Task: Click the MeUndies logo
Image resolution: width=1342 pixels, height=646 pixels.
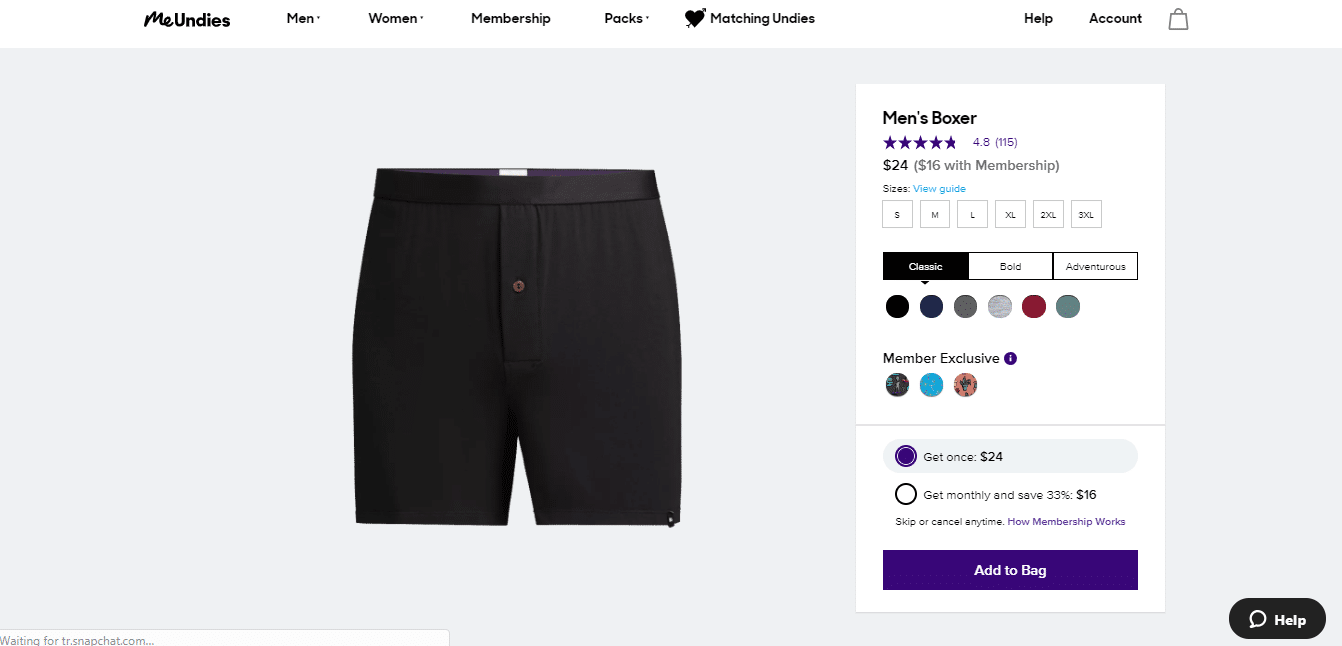Action: click(x=186, y=18)
